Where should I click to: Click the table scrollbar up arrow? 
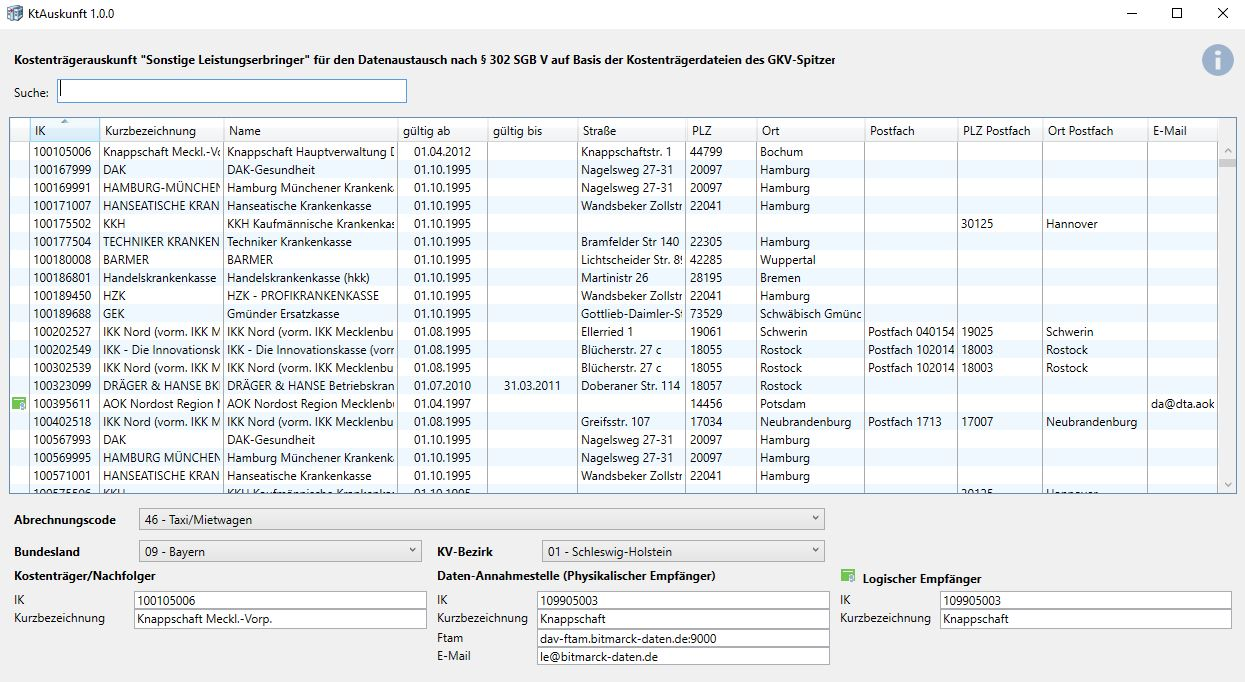point(1229,150)
